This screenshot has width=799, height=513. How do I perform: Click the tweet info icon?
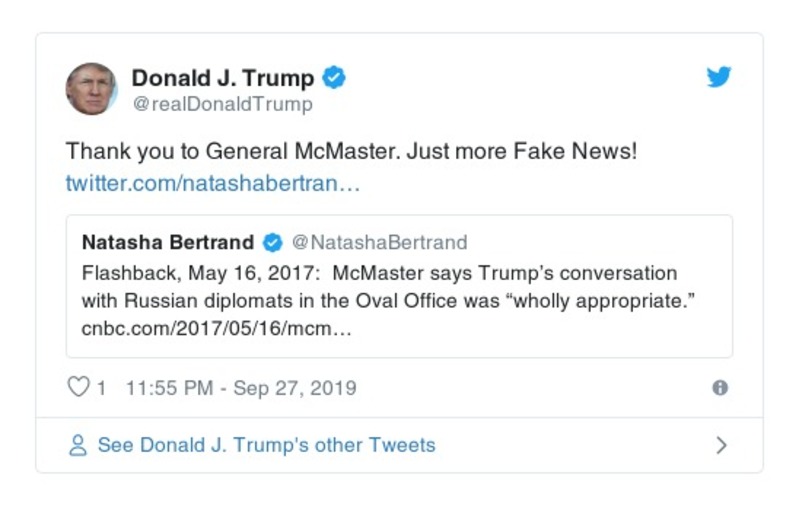[x=719, y=388]
